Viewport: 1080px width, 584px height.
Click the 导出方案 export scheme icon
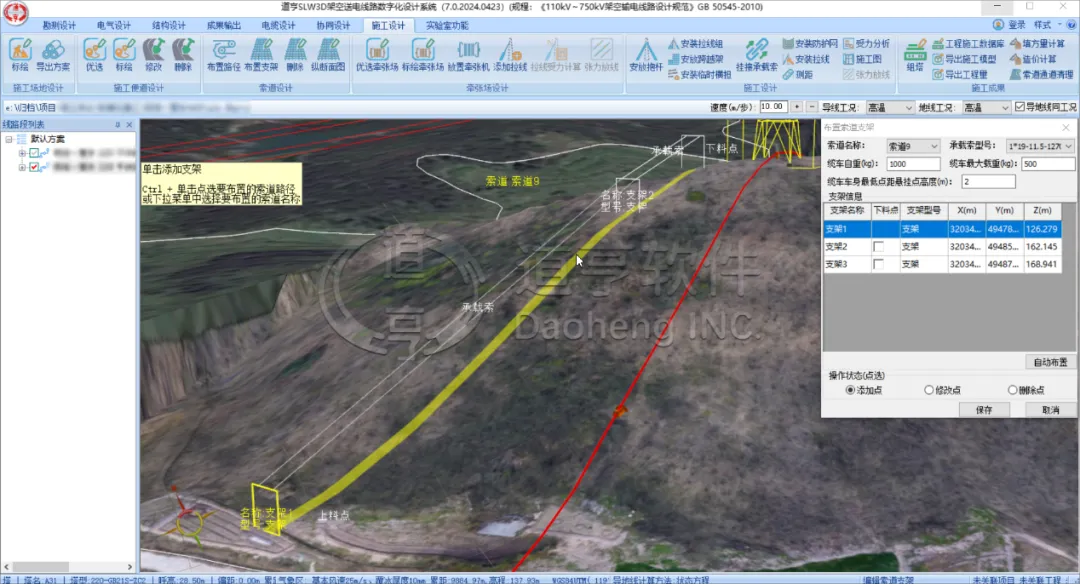coord(53,54)
